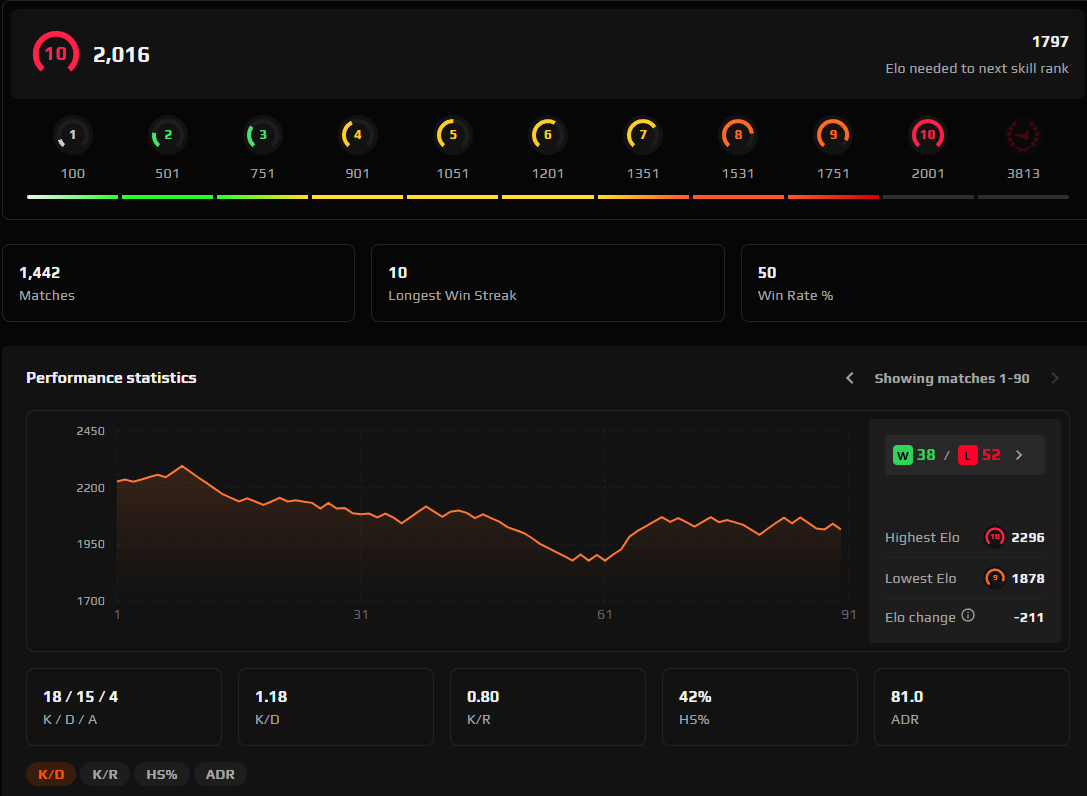
Task: Click the 1751 Elo threshold label
Action: point(833,173)
